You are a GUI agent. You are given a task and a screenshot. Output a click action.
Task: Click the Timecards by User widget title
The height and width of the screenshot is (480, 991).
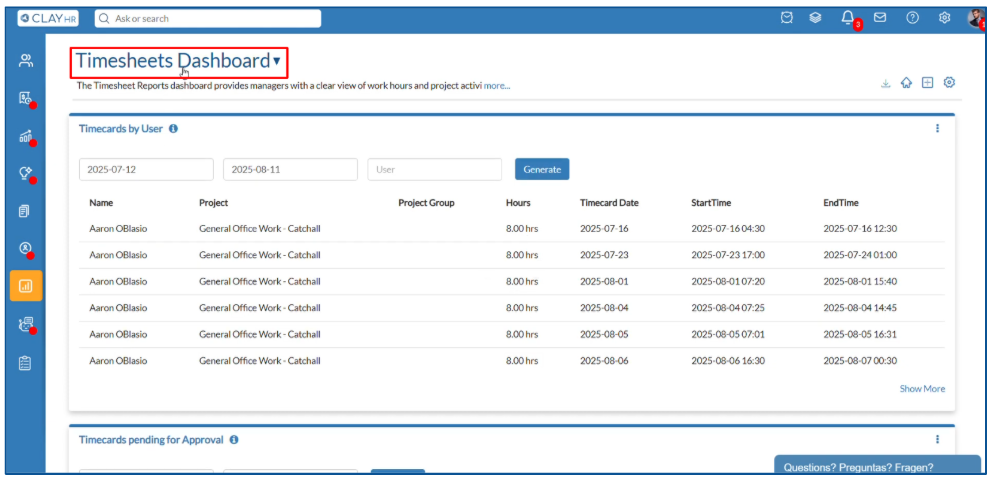tap(121, 128)
